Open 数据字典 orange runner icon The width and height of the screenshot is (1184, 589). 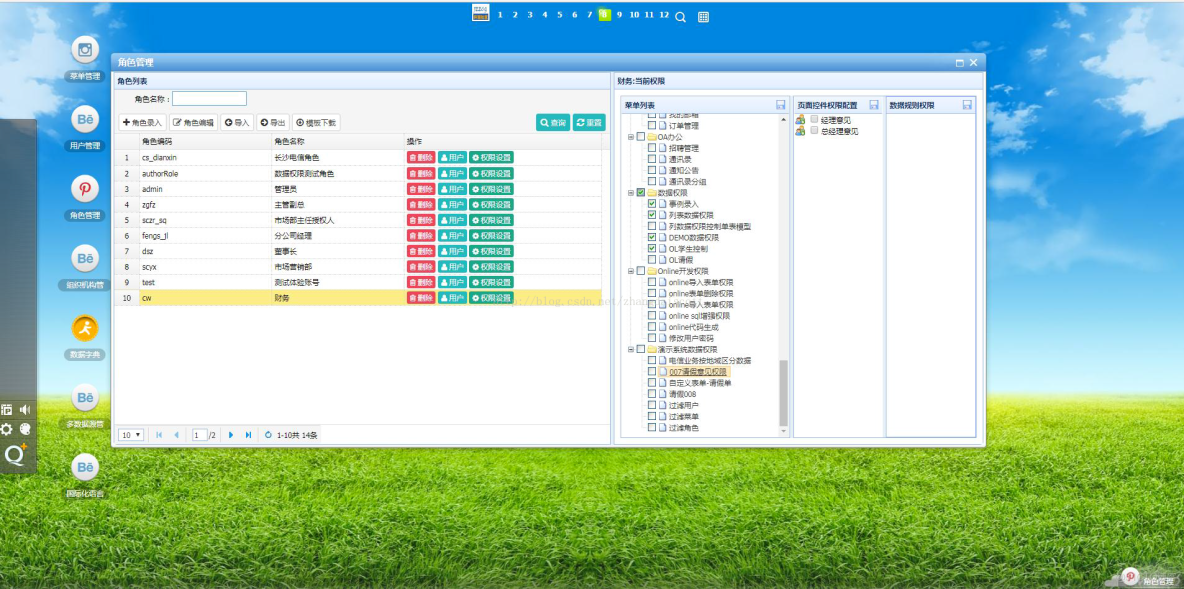coord(85,328)
